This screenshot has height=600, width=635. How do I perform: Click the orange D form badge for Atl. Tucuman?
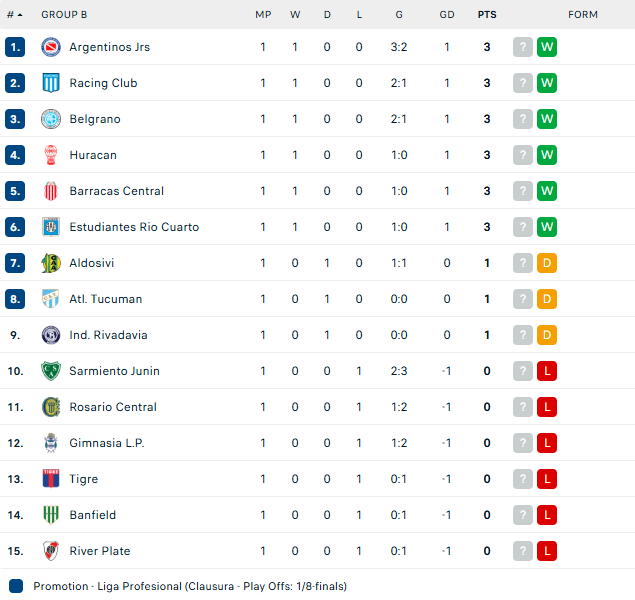(547, 299)
